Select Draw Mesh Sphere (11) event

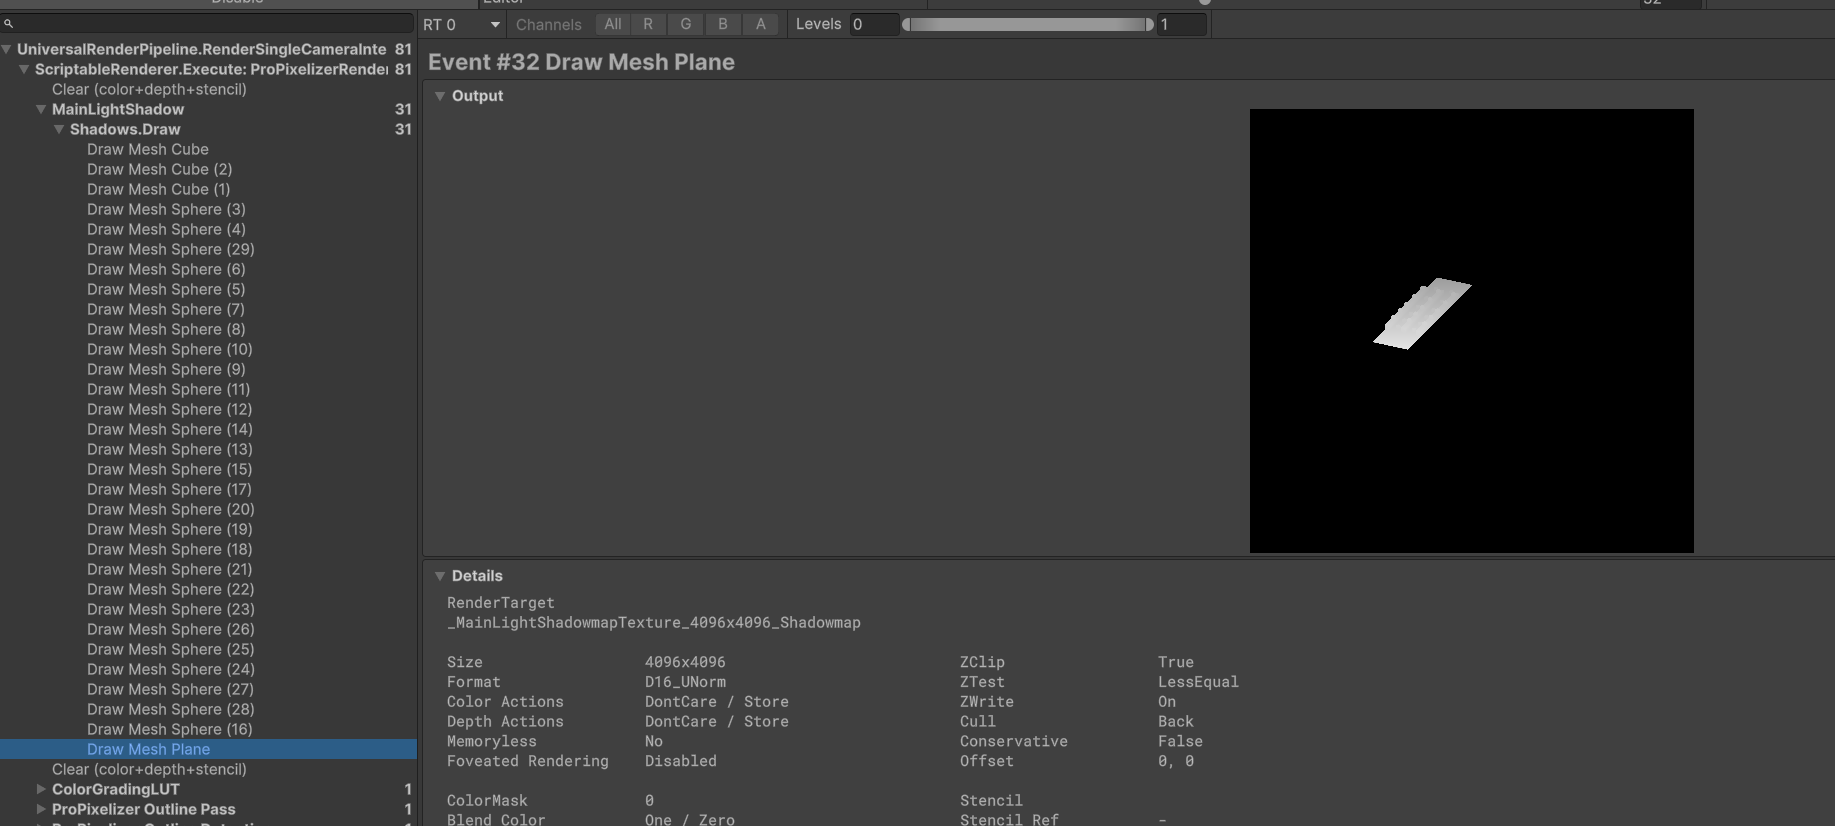coord(169,389)
